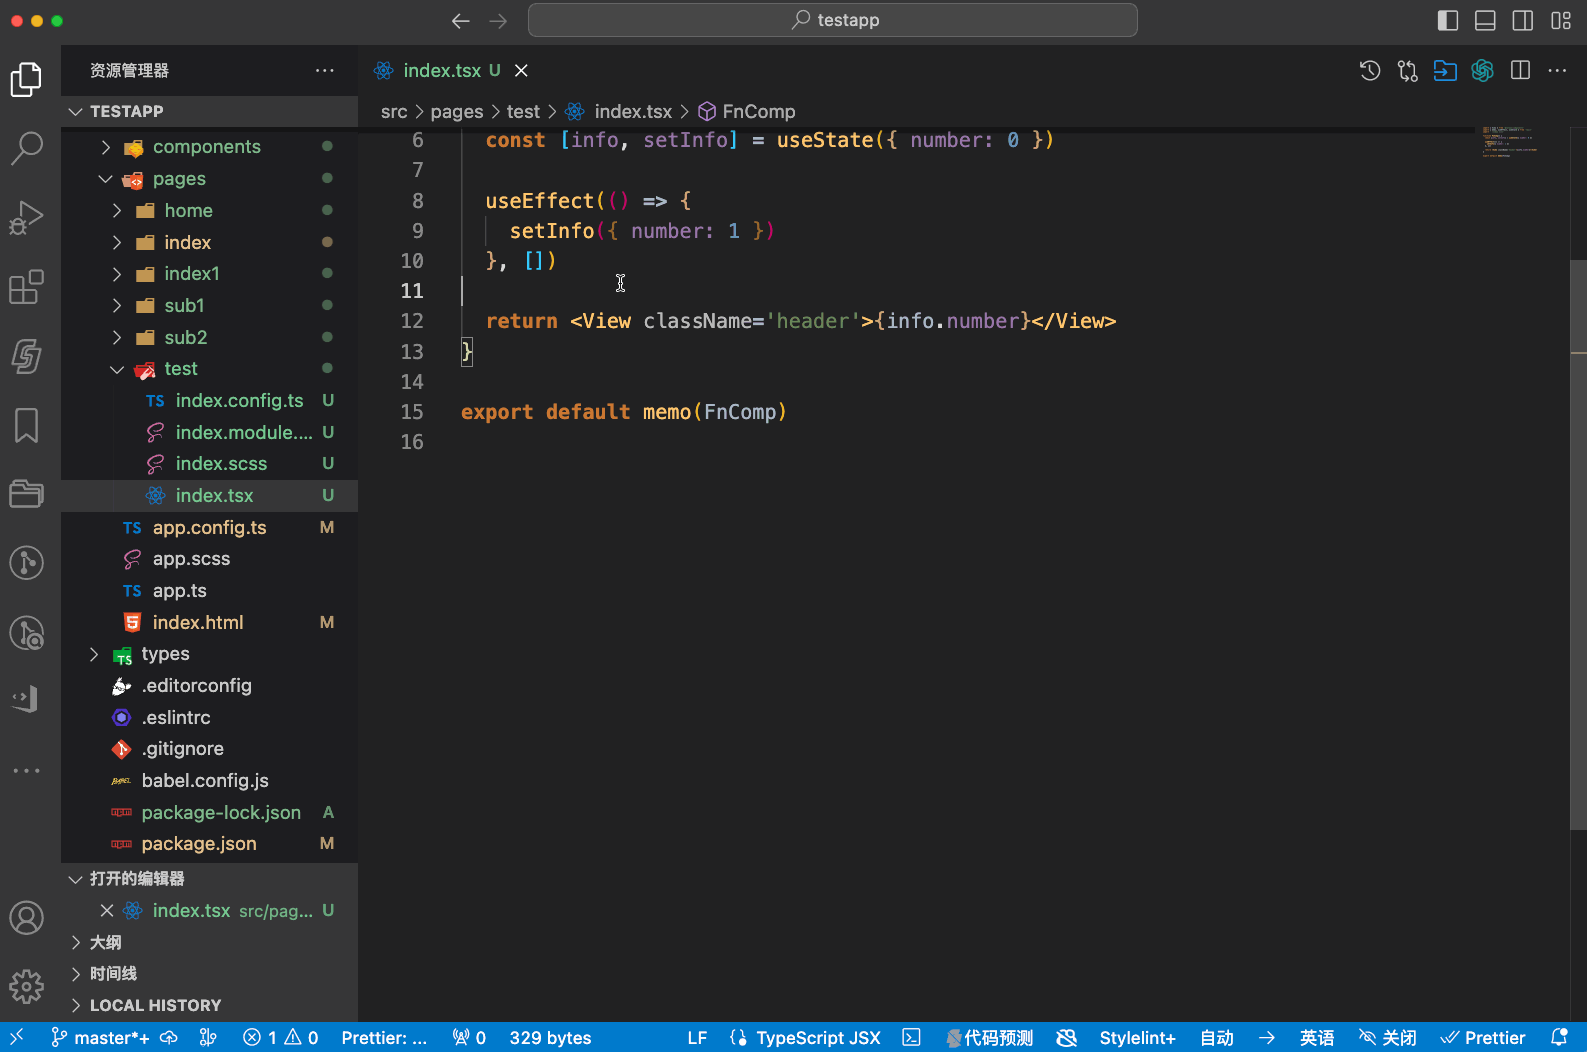This screenshot has width=1587, height=1052.
Task: Customize the editor layout
Action: pos(1561,21)
